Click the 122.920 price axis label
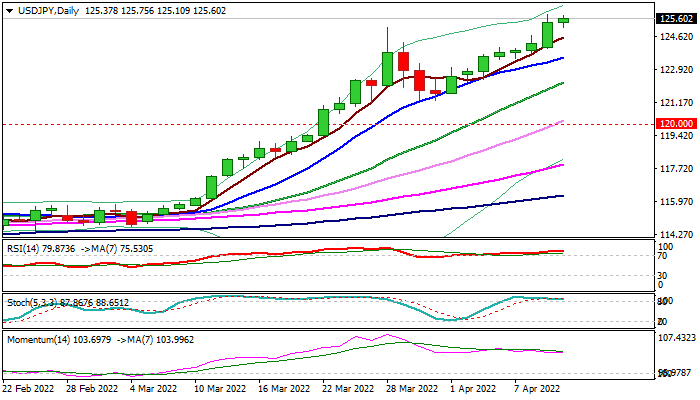This screenshot has width=700, height=400. (676, 70)
